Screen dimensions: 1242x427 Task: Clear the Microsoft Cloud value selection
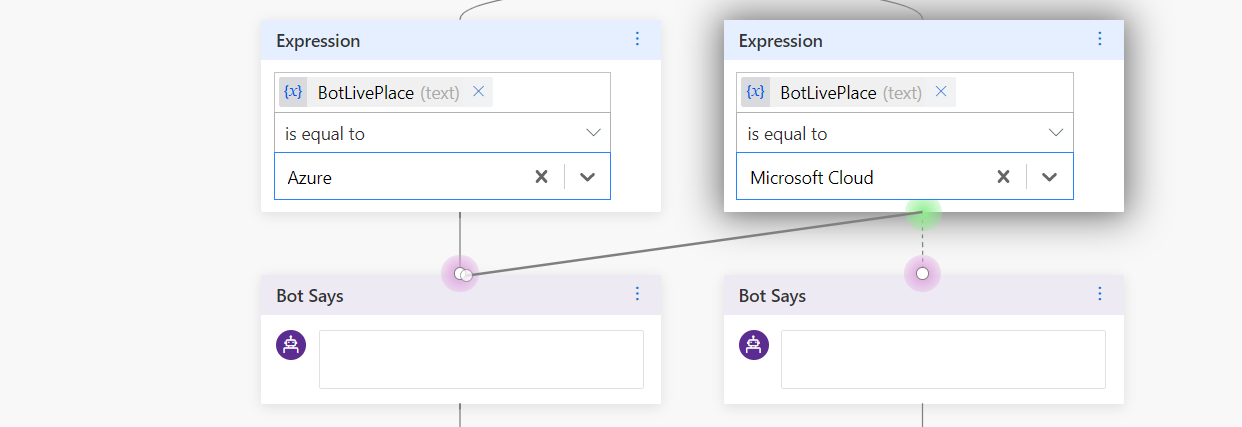(1003, 177)
